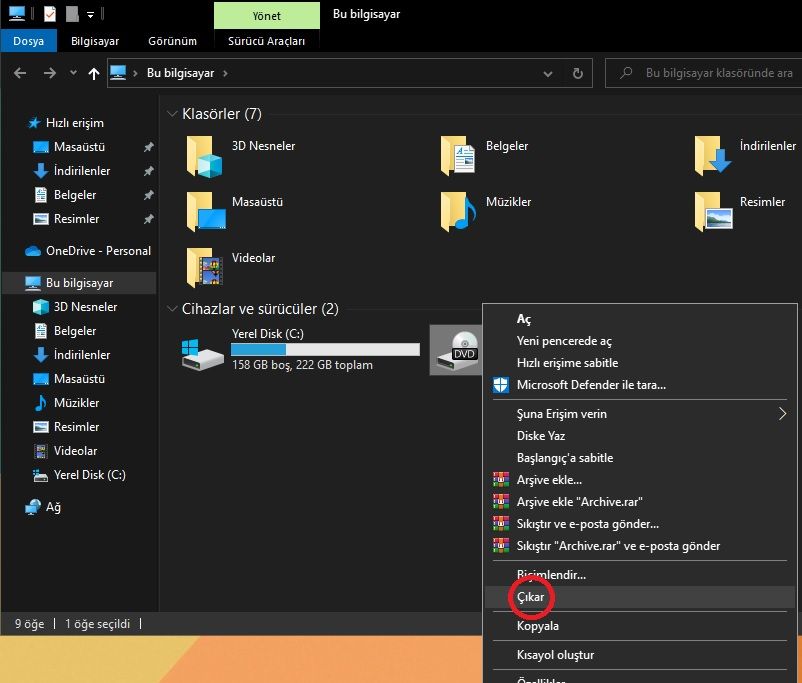Screen dimensions: 802x683
Task: Choose Arşive ekle "Archive.rar"
Action: 639,502
